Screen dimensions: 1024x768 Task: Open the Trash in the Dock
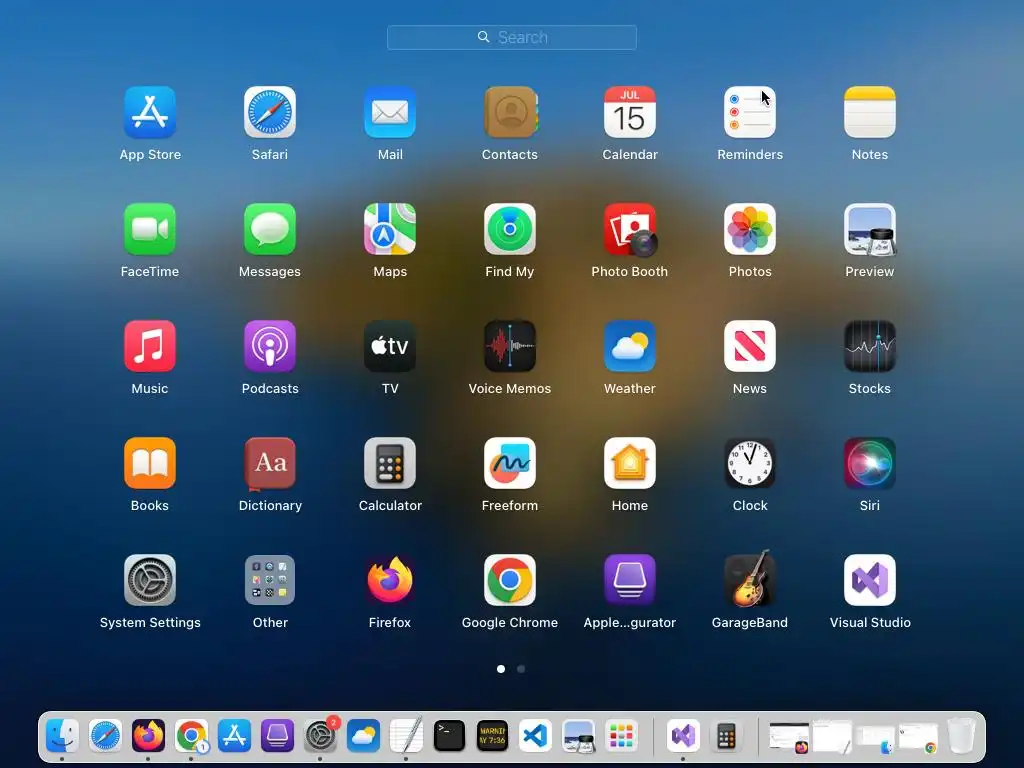click(961, 736)
